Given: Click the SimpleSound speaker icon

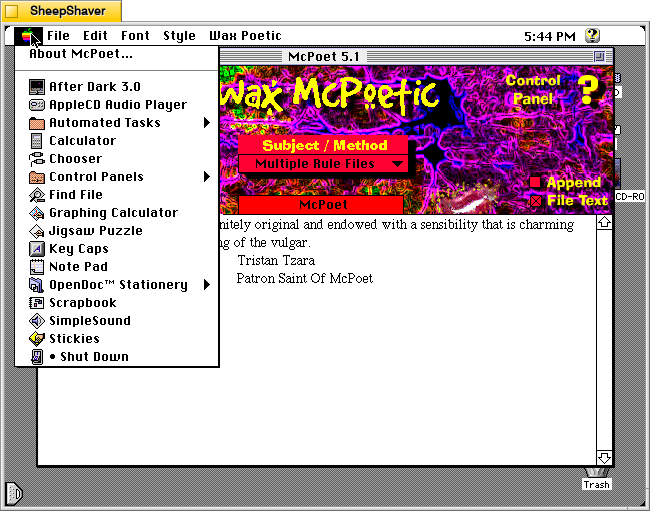Looking at the screenshot, I should pos(37,321).
